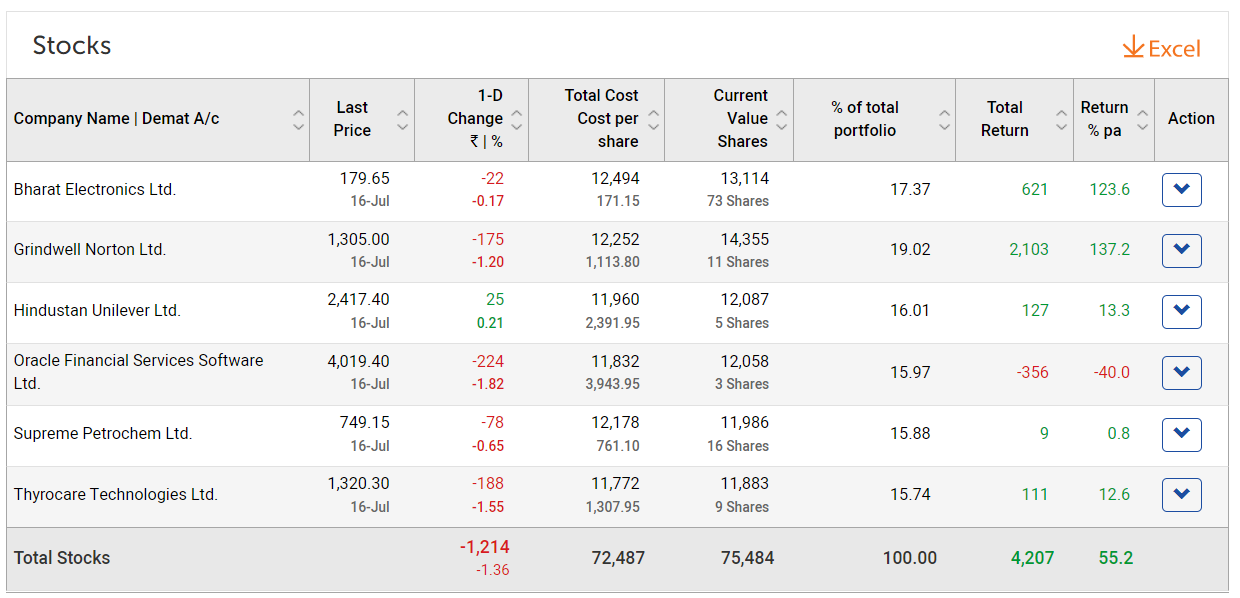Viewport: 1240px width, 598px height.
Task: Select Oracle Financial Services Software Ltd. name
Action: (x=139, y=372)
